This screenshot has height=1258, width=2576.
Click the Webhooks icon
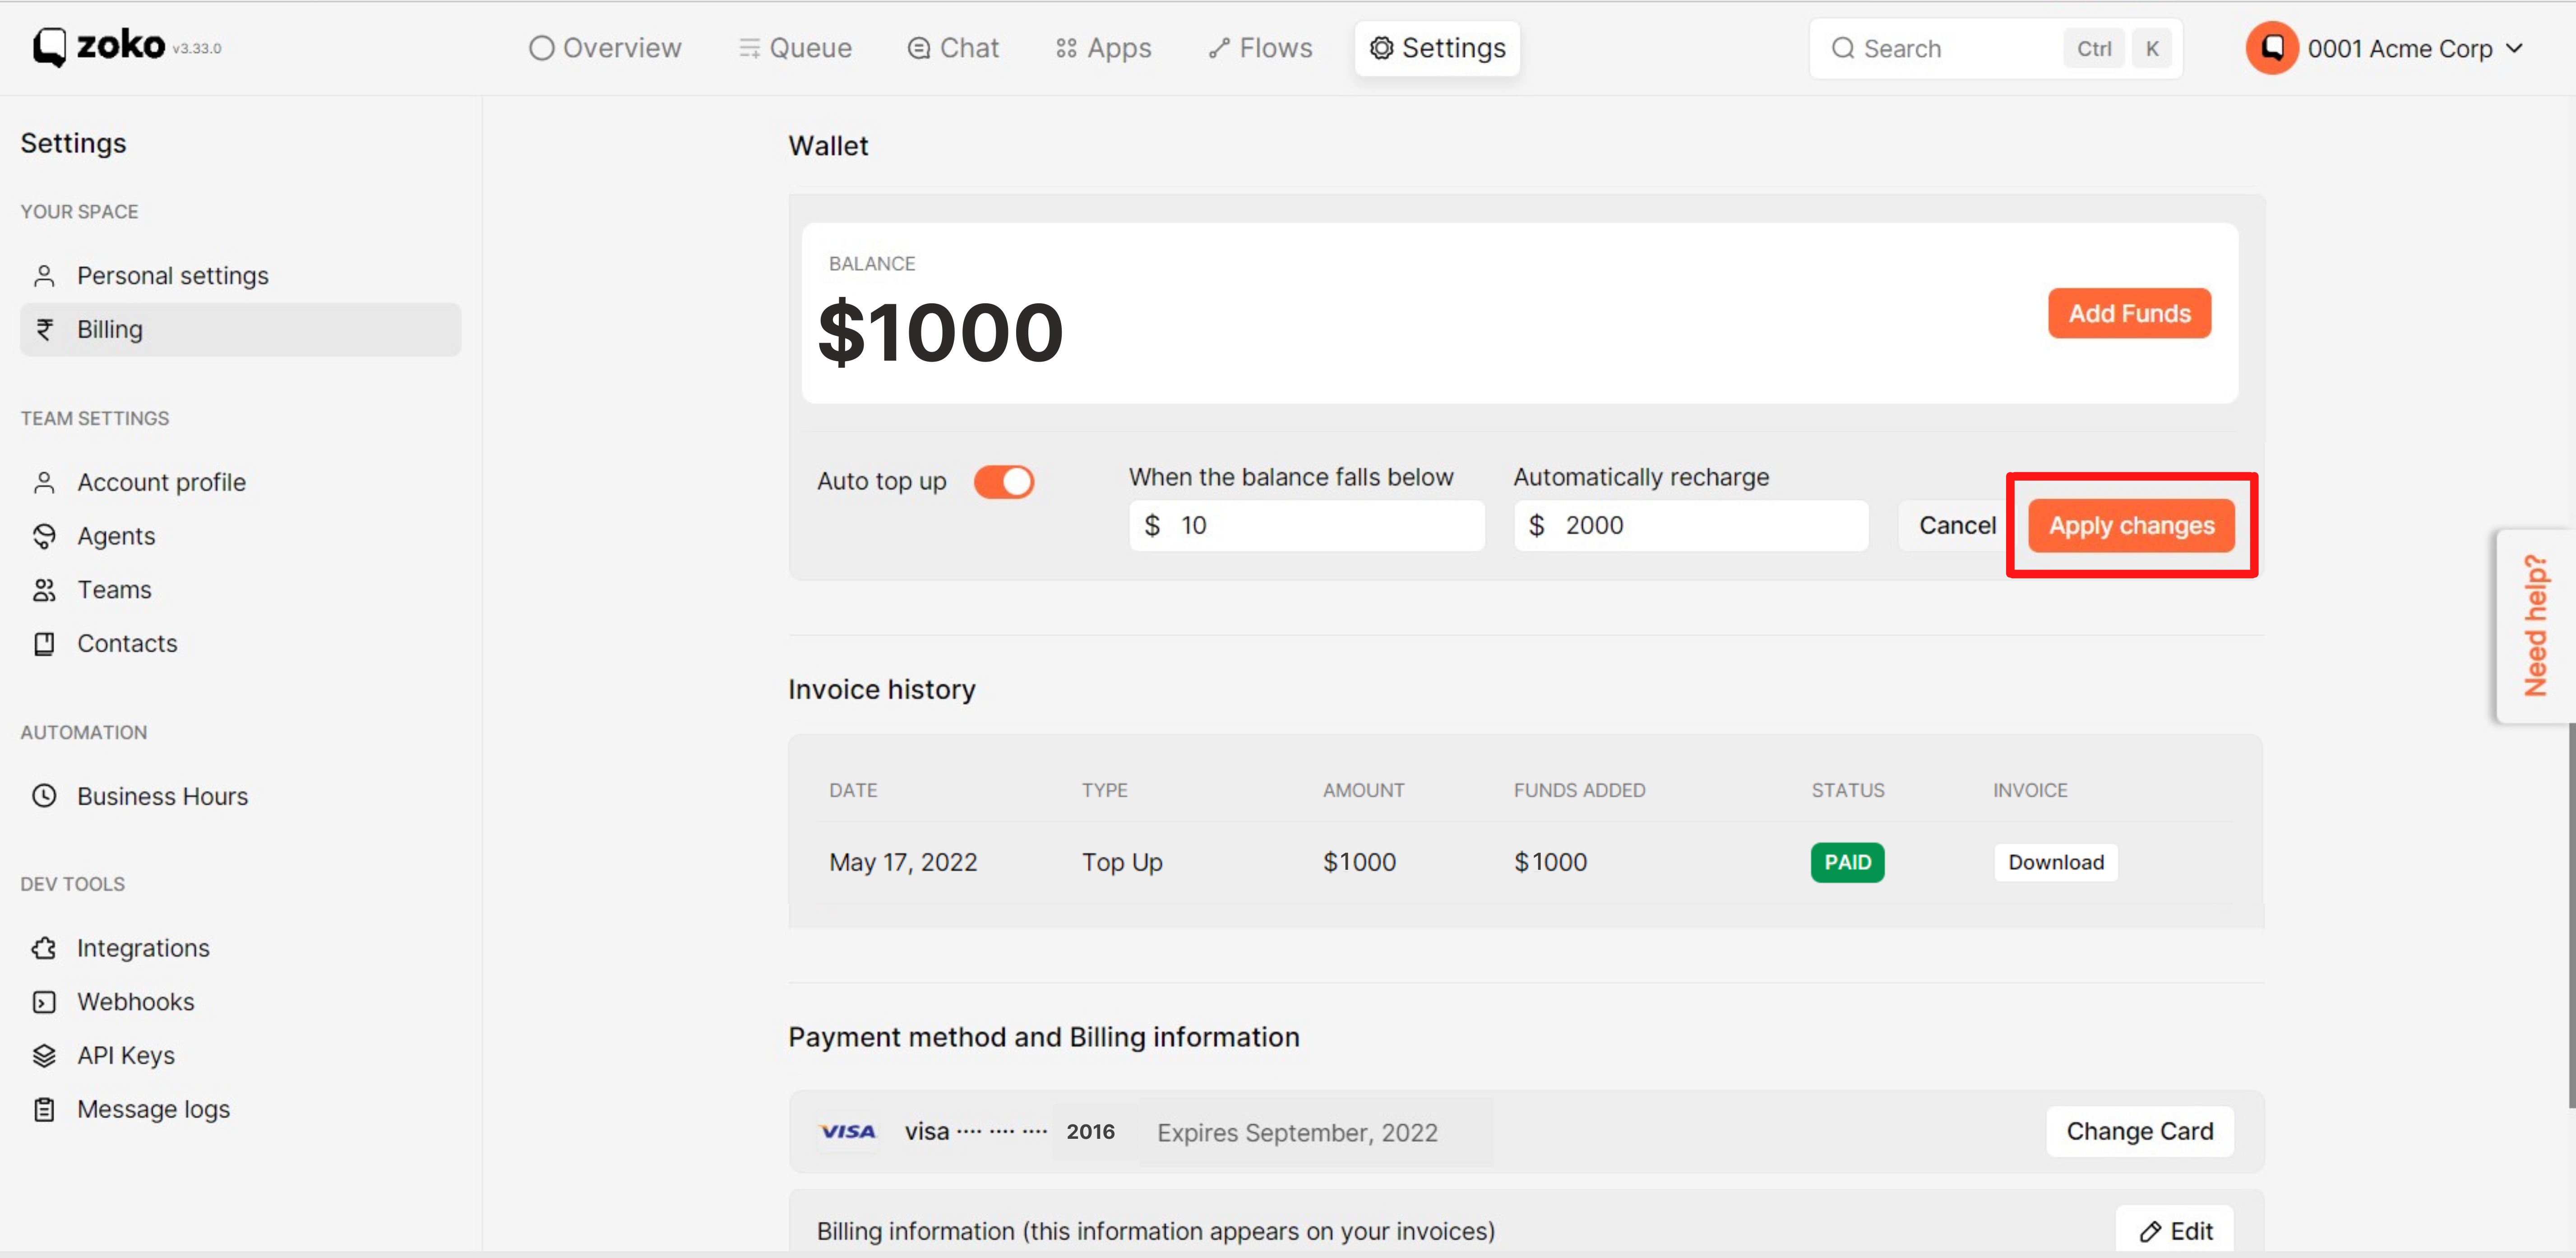pos(44,1002)
